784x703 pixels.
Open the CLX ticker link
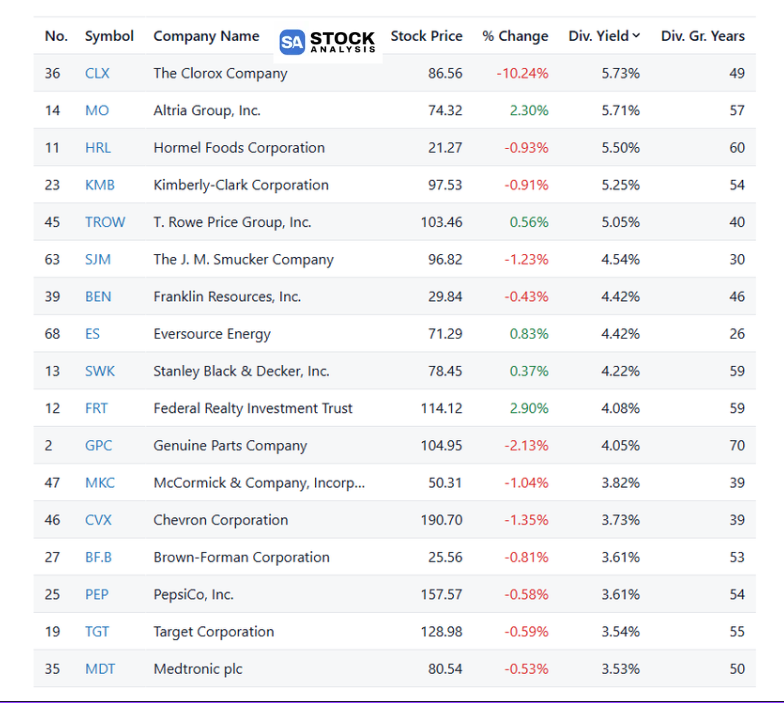point(97,74)
